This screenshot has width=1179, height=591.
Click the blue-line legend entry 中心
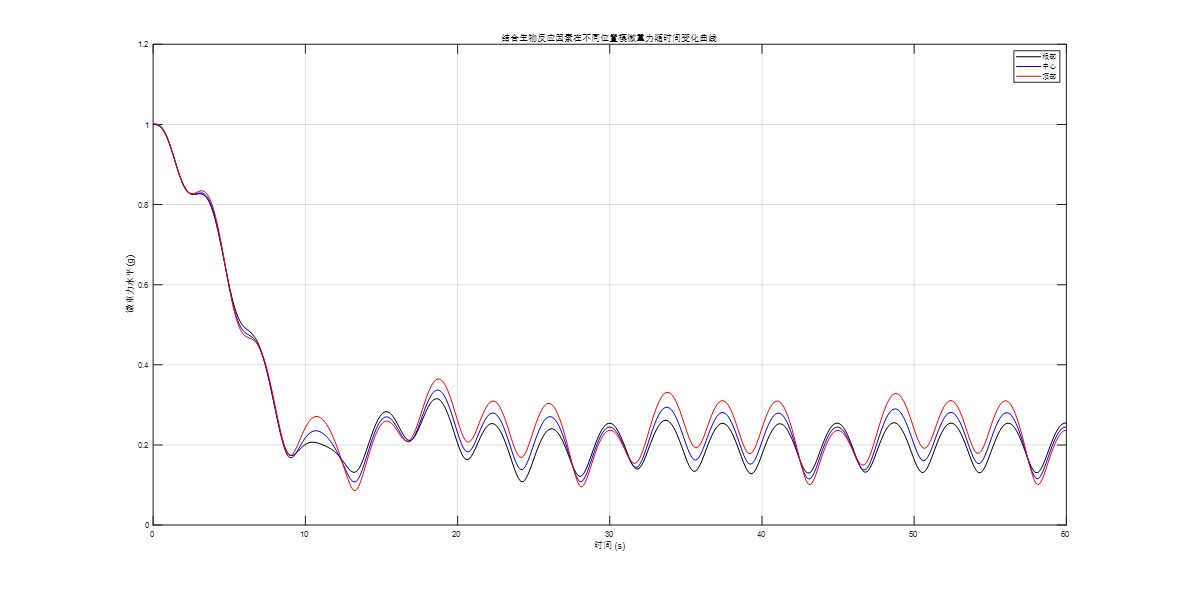click(x=1049, y=66)
